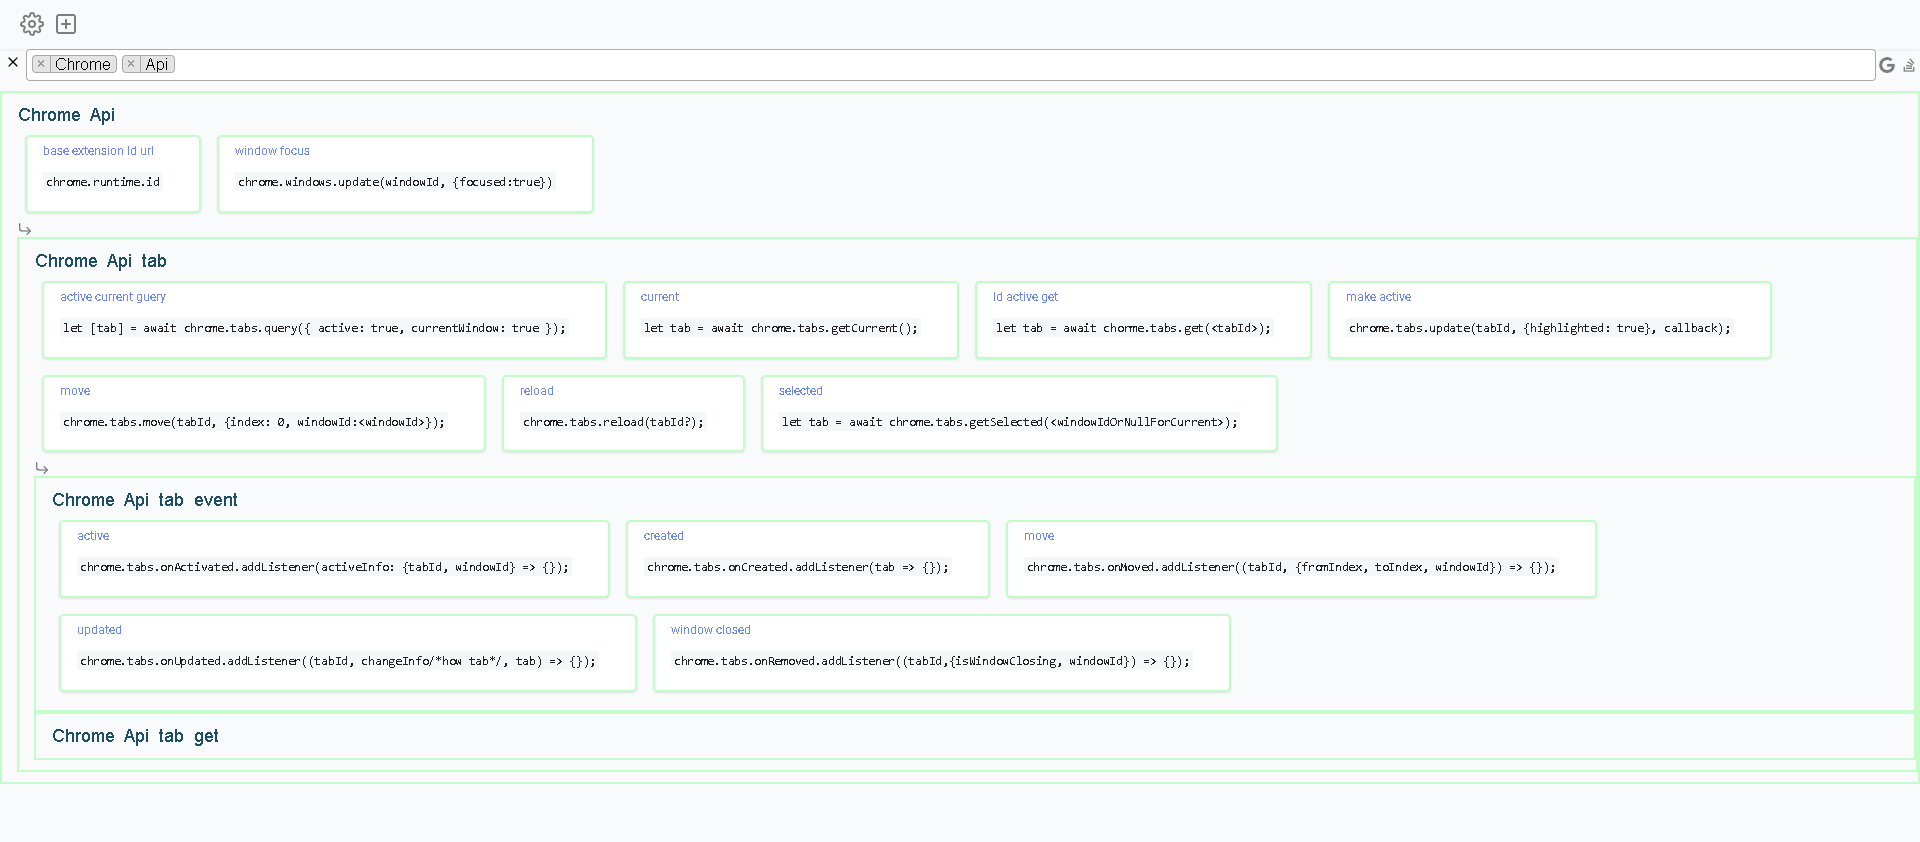This screenshot has height=842, width=1920.
Task: Click the plus-box add snippet icon
Action: pos(66,24)
